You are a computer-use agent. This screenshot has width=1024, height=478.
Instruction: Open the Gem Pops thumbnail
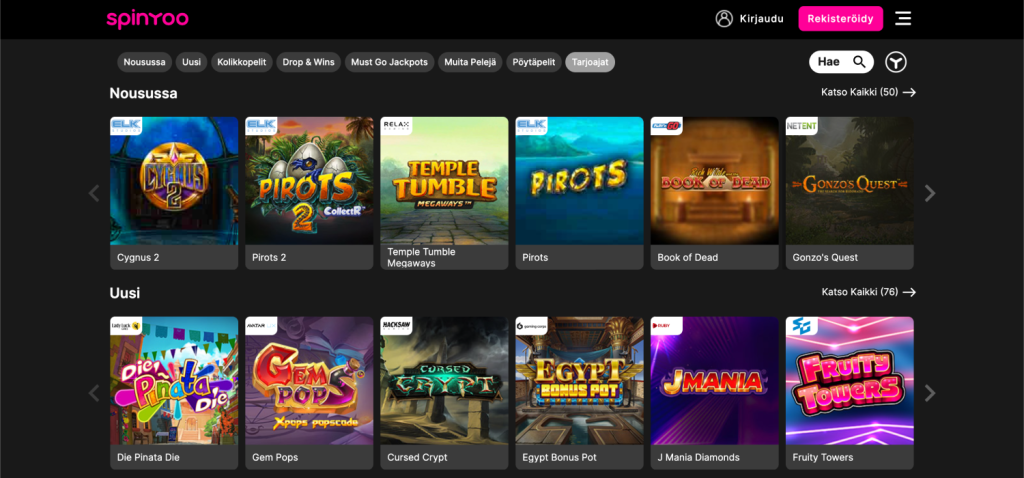[310, 381]
